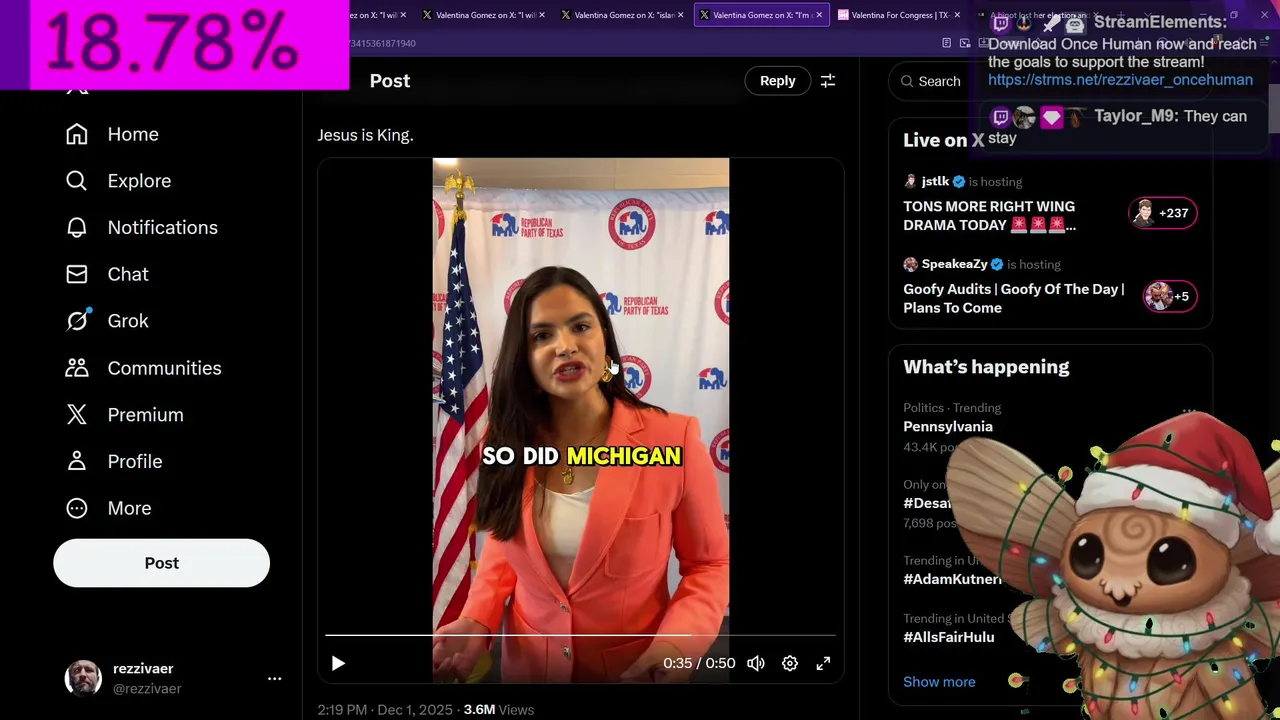Close the Valentina For Congress tab
This screenshot has width=1280, height=720.
957,15
